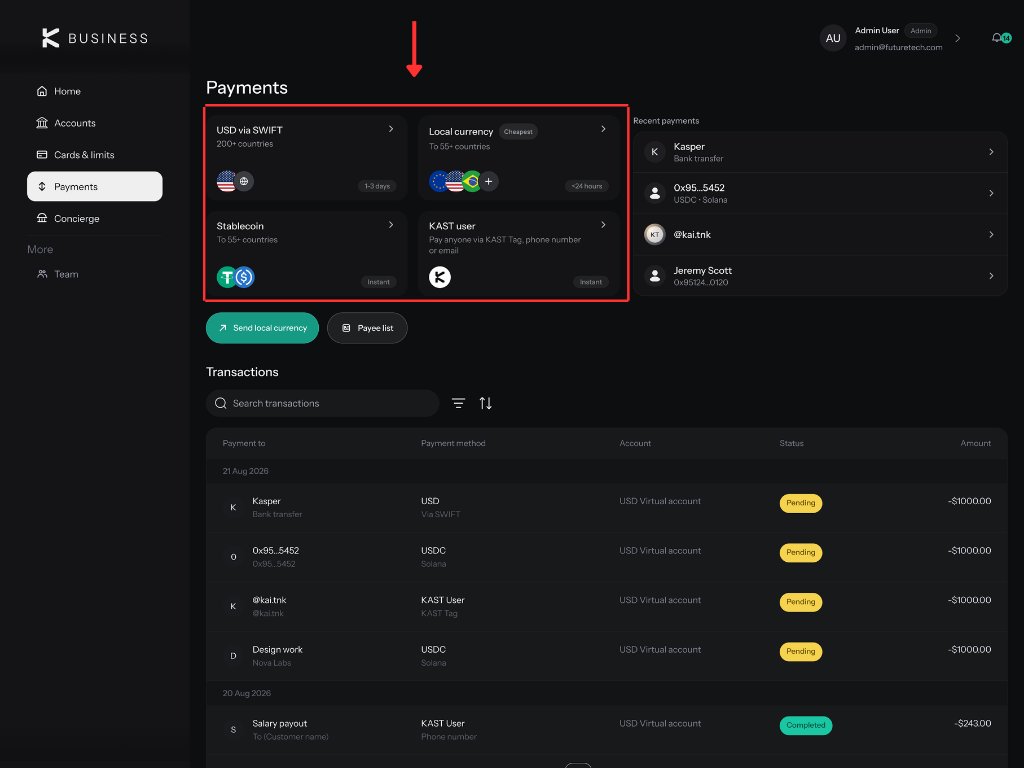This screenshot has width=1024, height=768.
Task: Click KAST logo on KAST user card
Action: click(440, 277)
